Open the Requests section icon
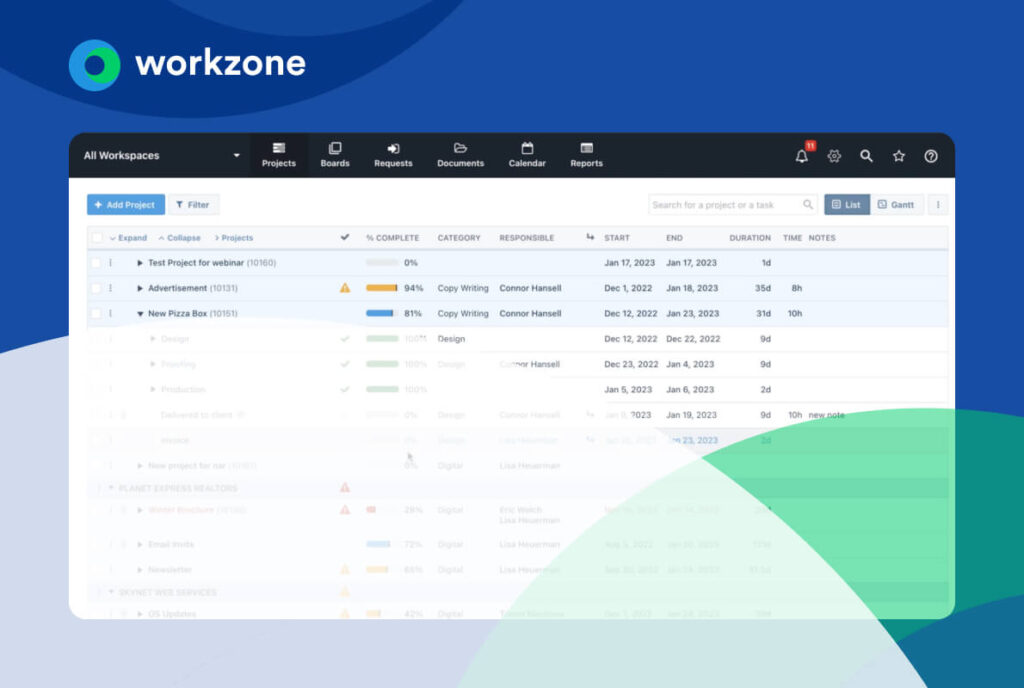The height and width of the screenshot is (688, 1024). [x=393, y=153]
